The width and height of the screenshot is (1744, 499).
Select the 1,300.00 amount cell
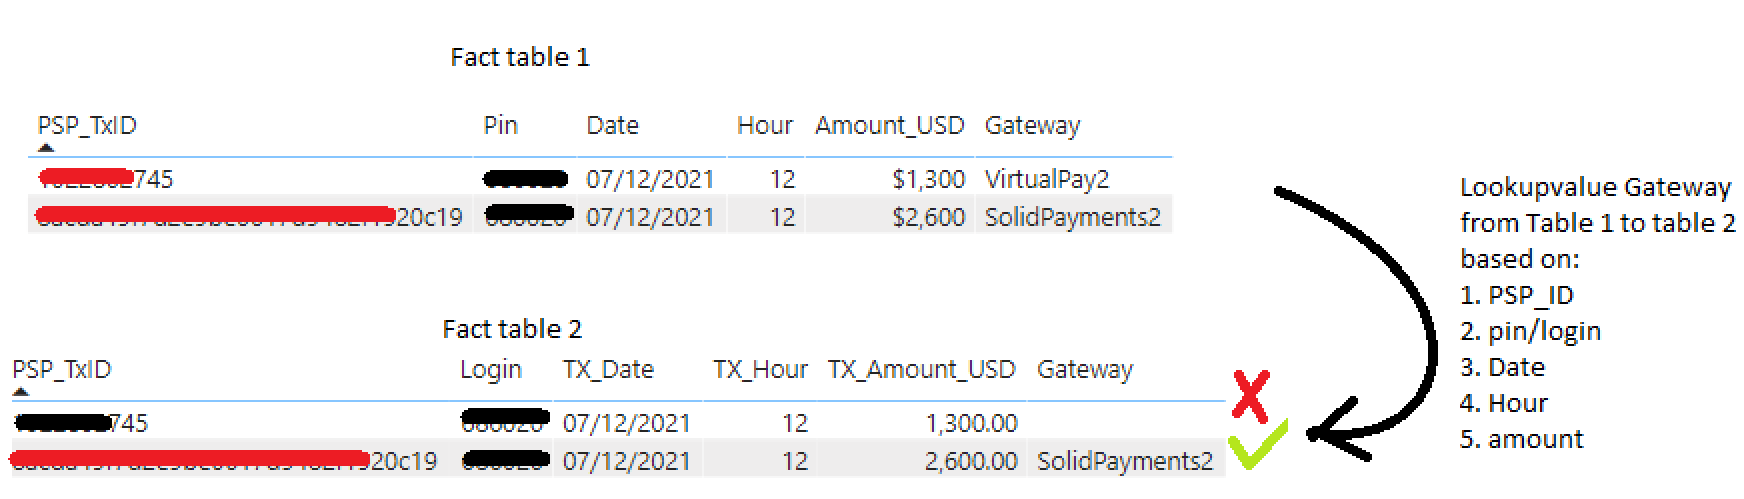(972, 423)
